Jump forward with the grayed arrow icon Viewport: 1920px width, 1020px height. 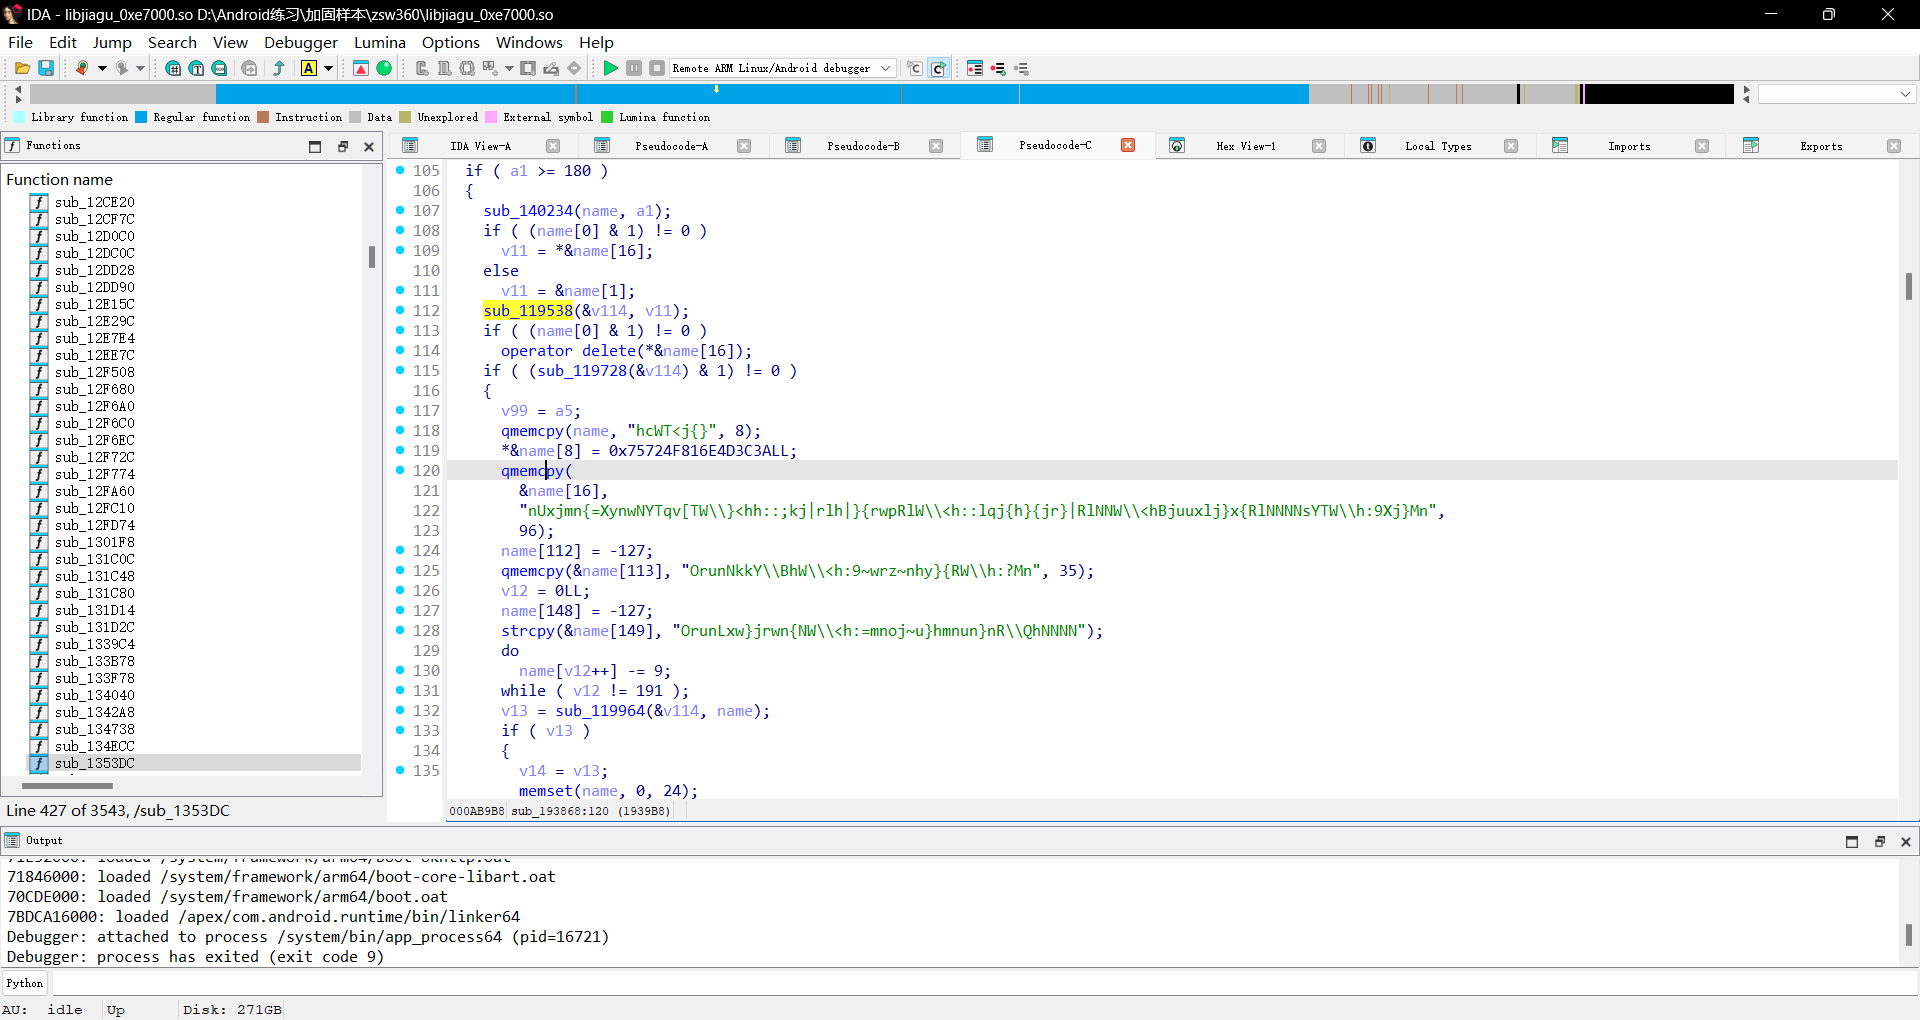coord(121,68)
